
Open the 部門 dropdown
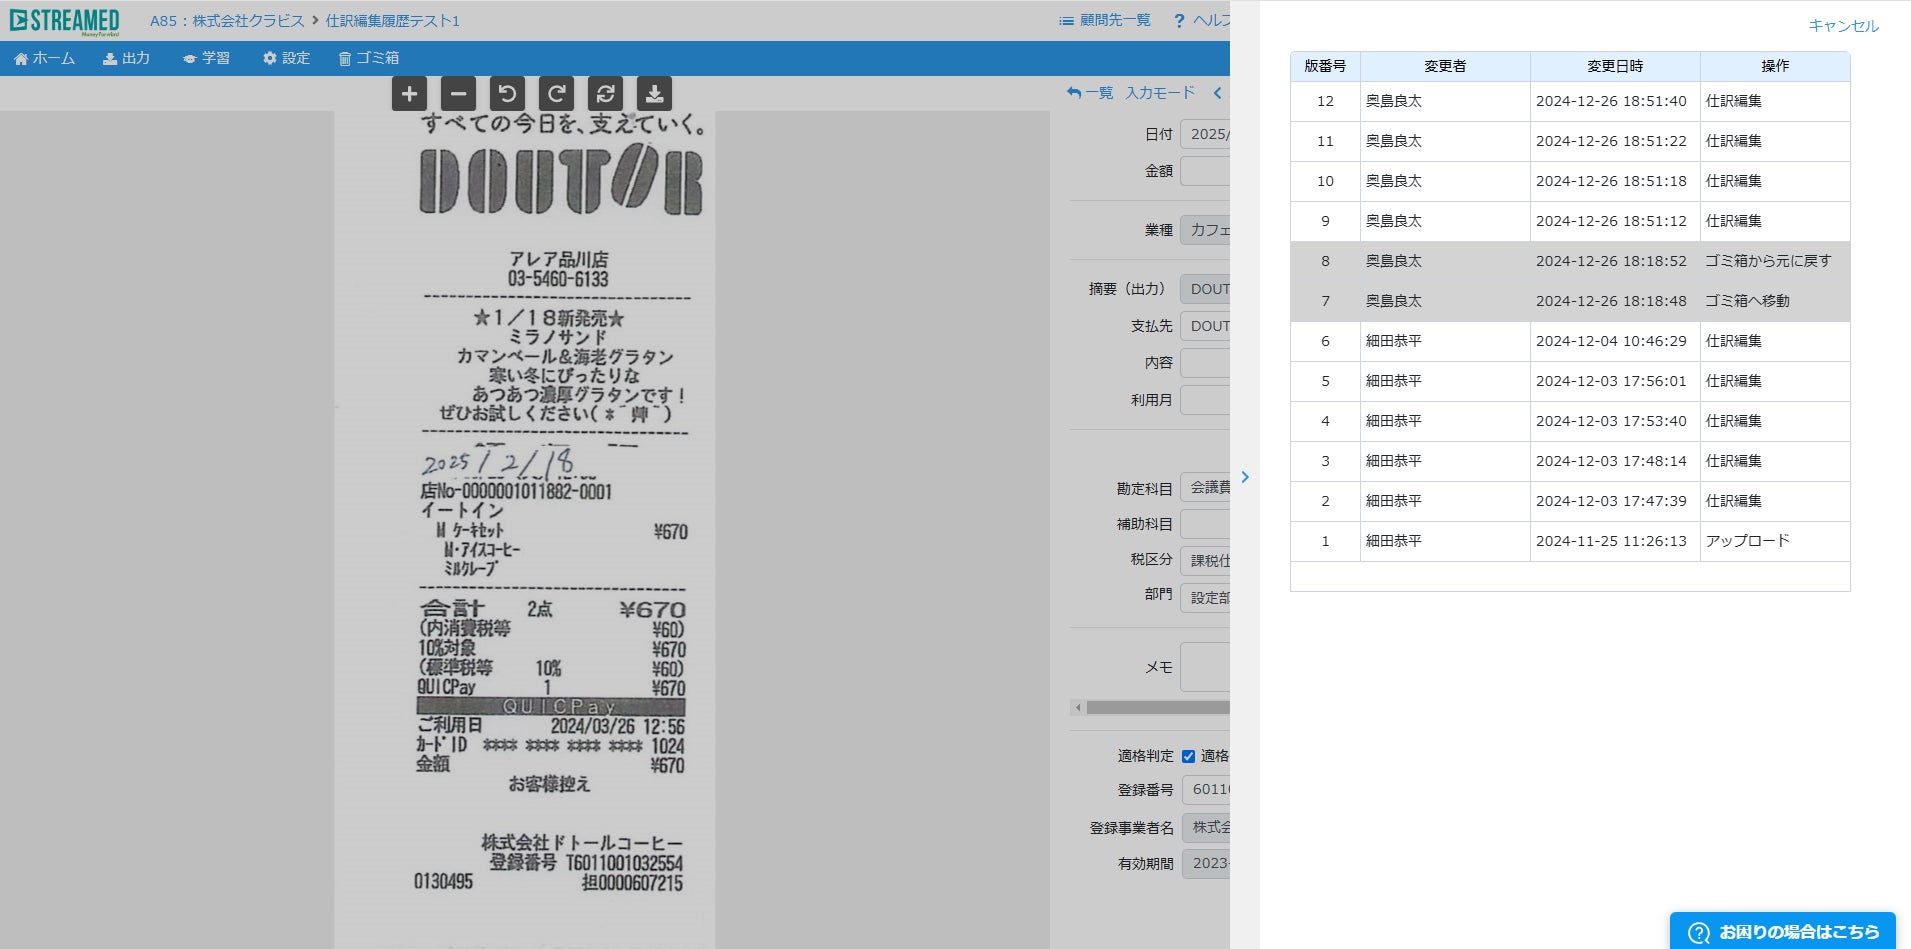1205,598
